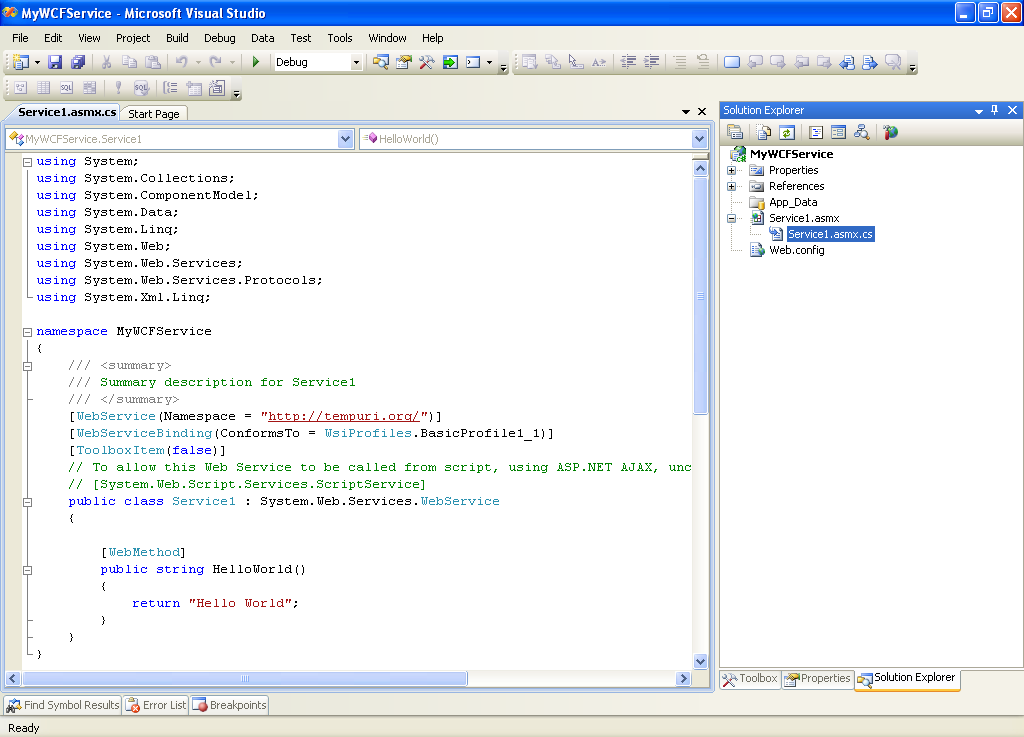
Task: Toggle auto-hide pin on Solution Explorer
Action: (994, 110)
